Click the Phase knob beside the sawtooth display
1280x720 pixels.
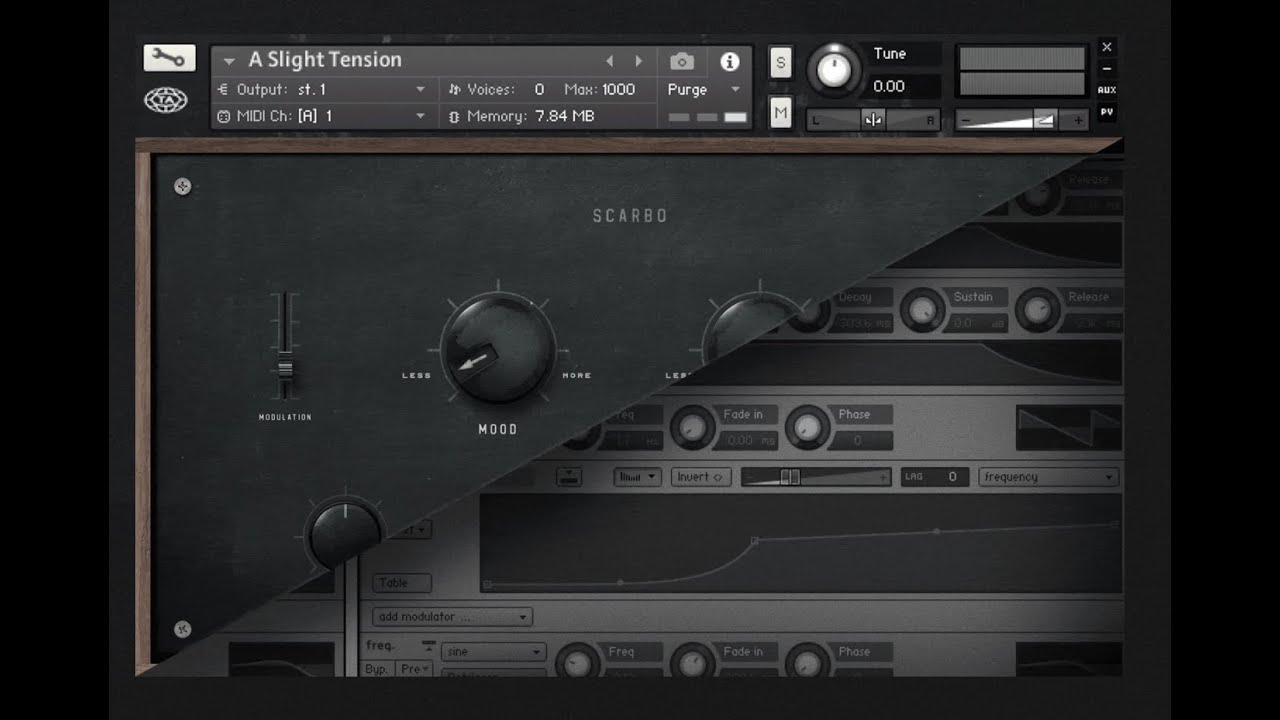[x=807, y=428]
